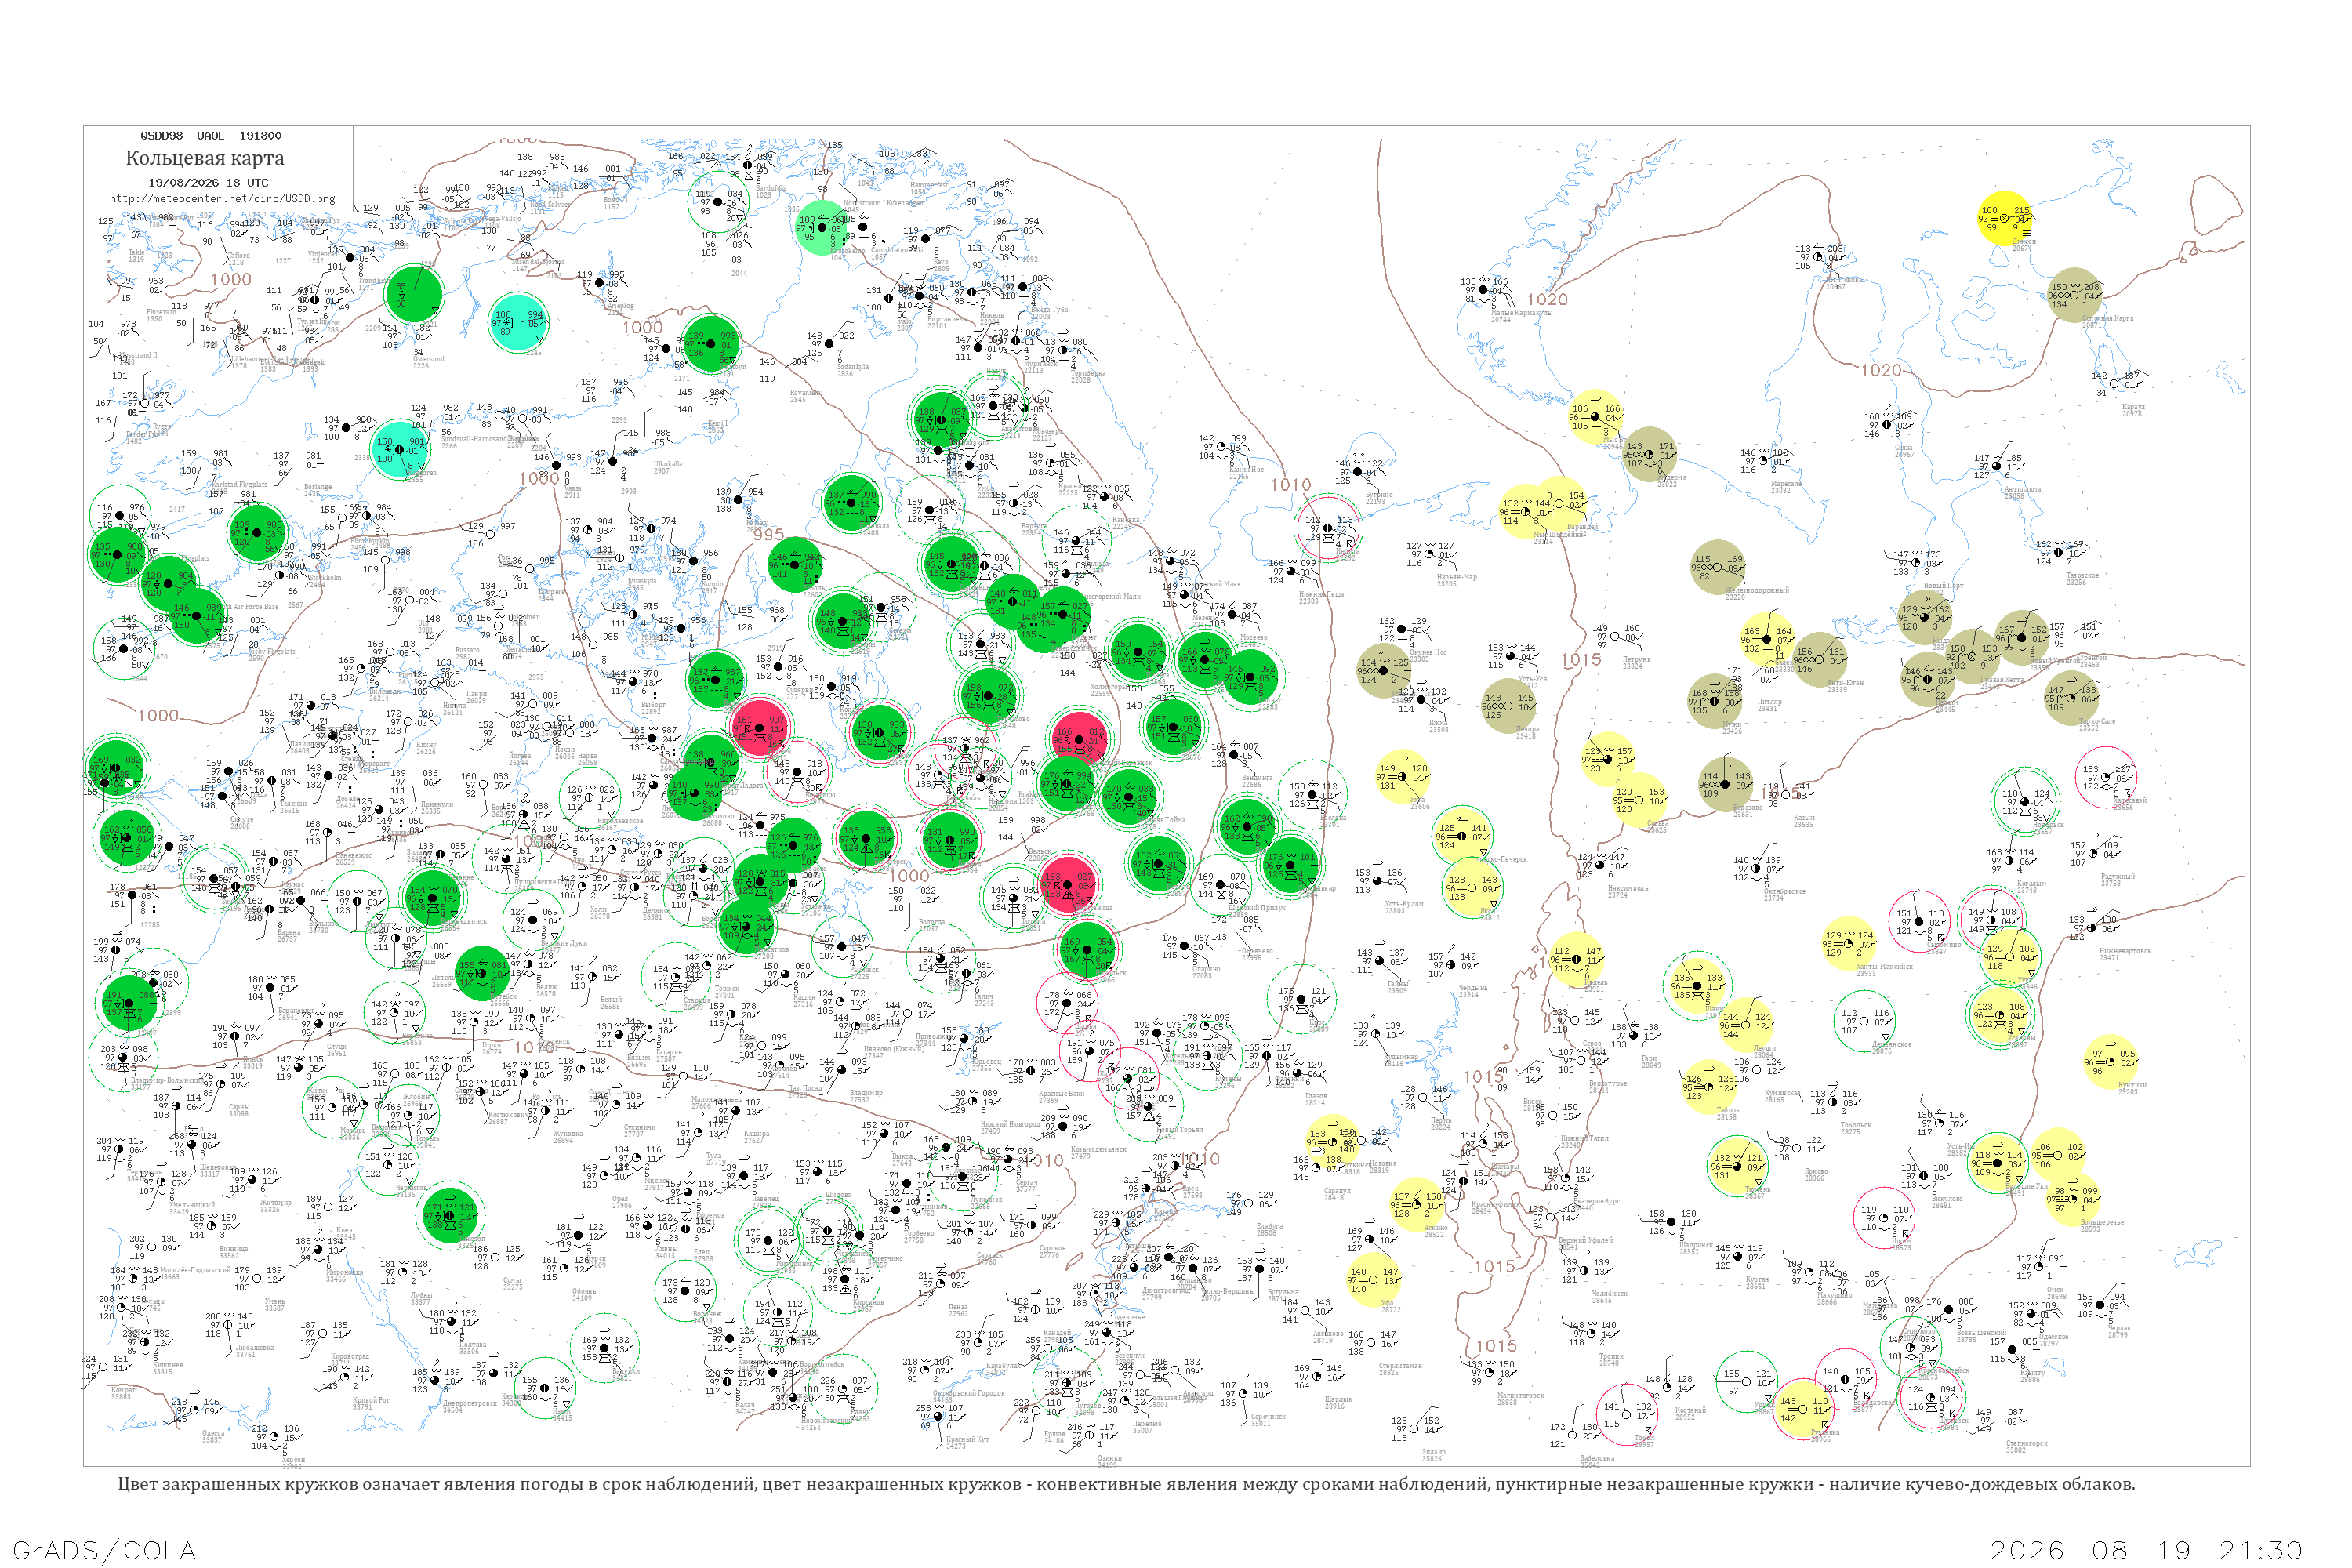Click the Russian legend caption below the map

pos(1126,1484)
